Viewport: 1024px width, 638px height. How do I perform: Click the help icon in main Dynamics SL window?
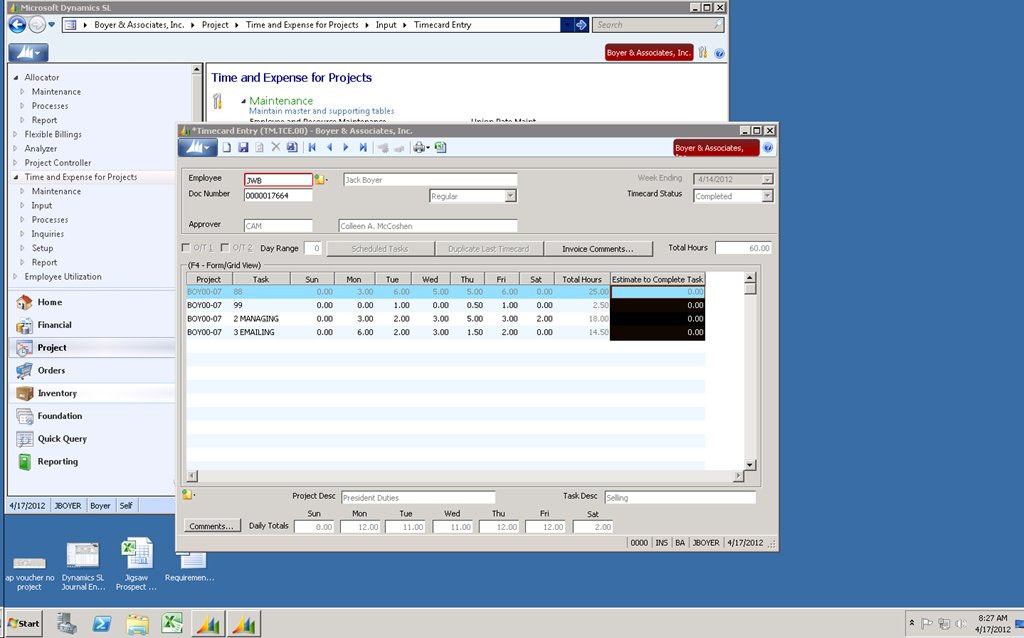point(719,54)
